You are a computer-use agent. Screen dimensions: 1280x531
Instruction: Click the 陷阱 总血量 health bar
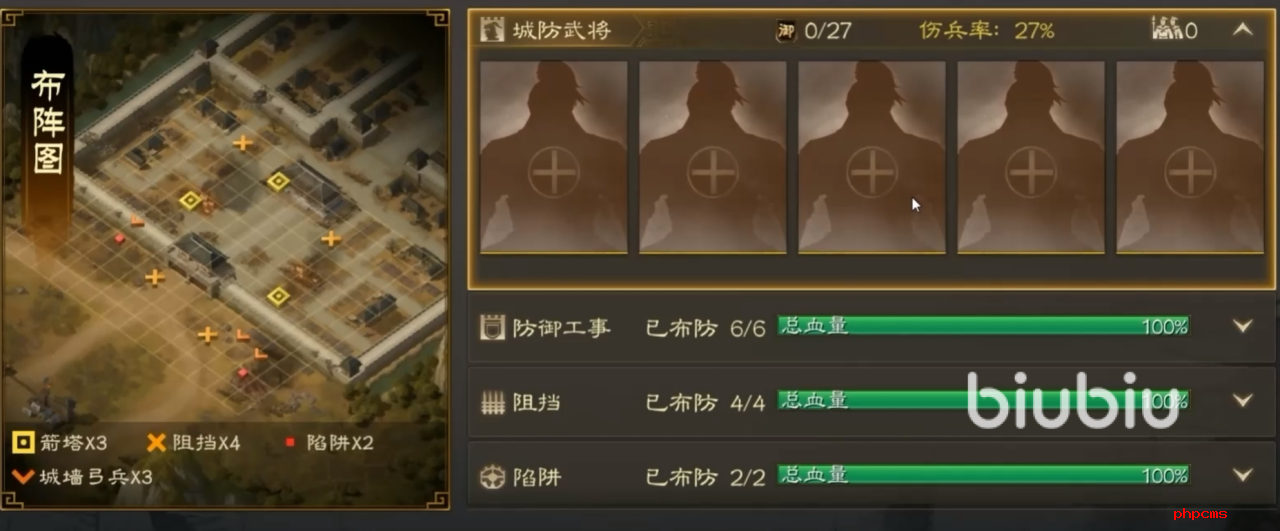[984, 475]
